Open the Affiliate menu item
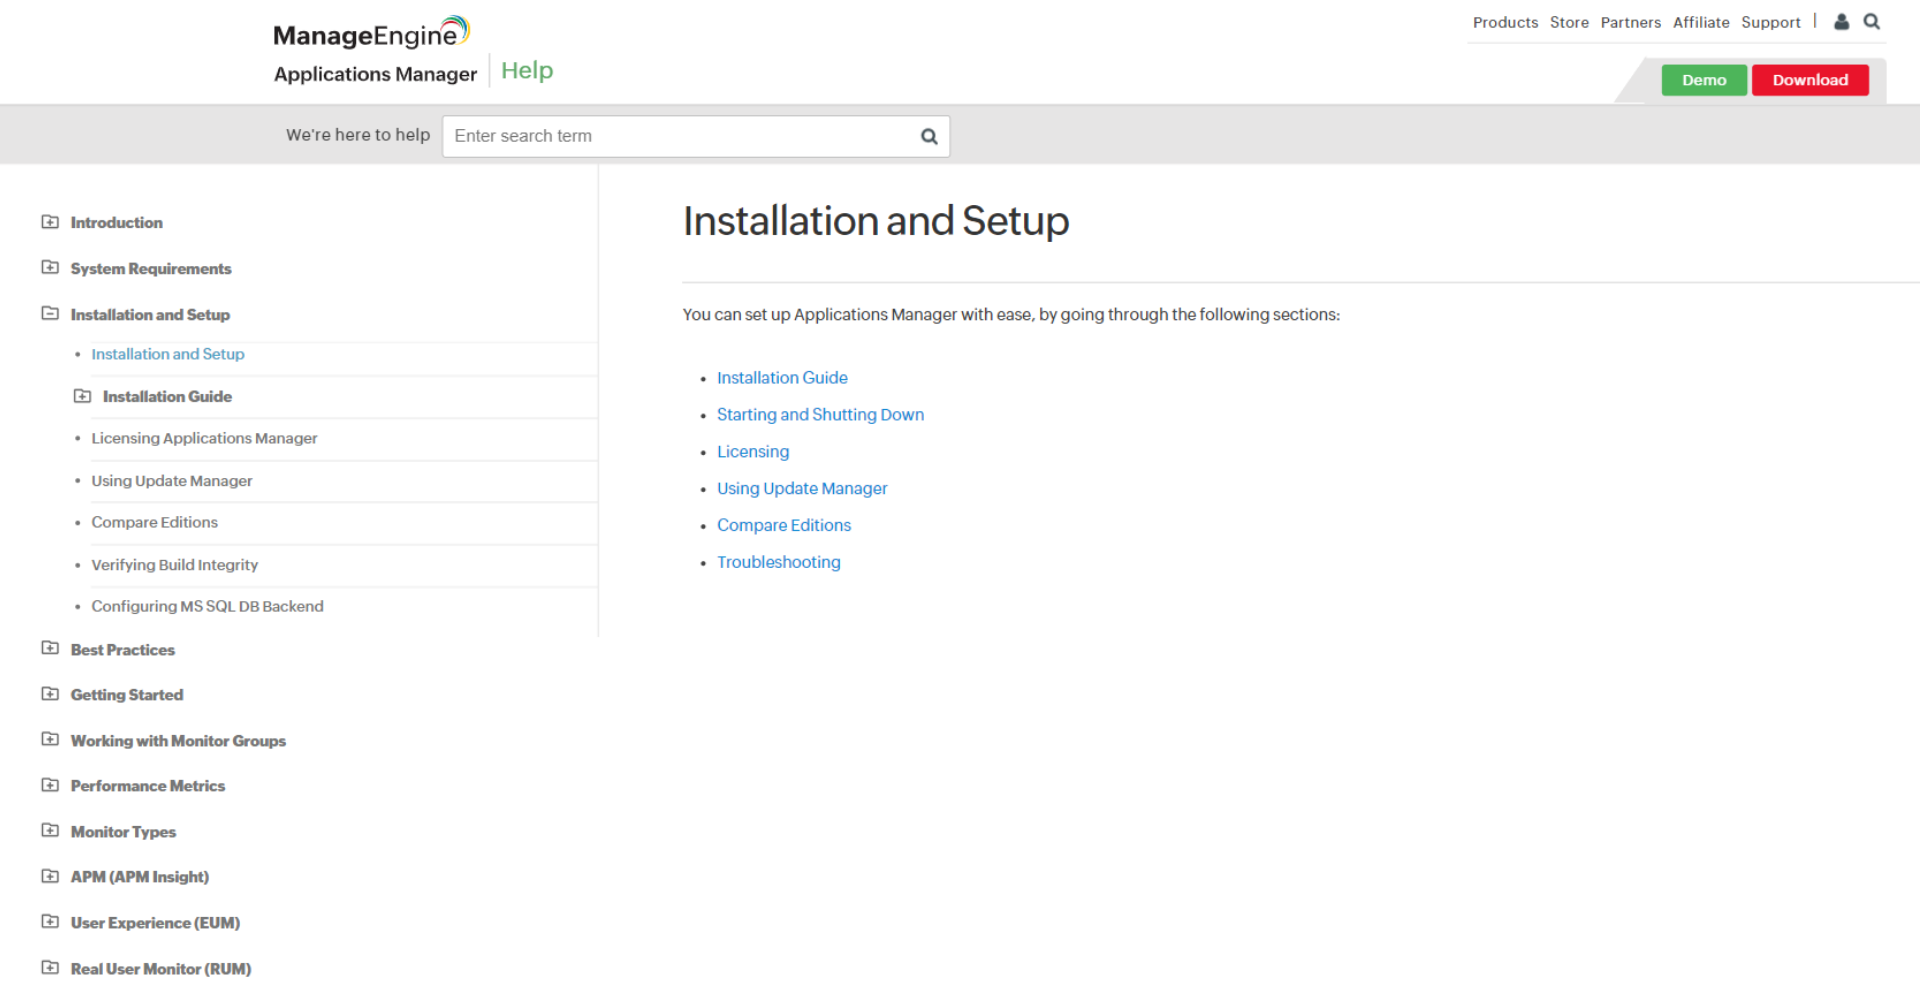The height and width of the screenshot is (990, 1920). coord(1701,22)
